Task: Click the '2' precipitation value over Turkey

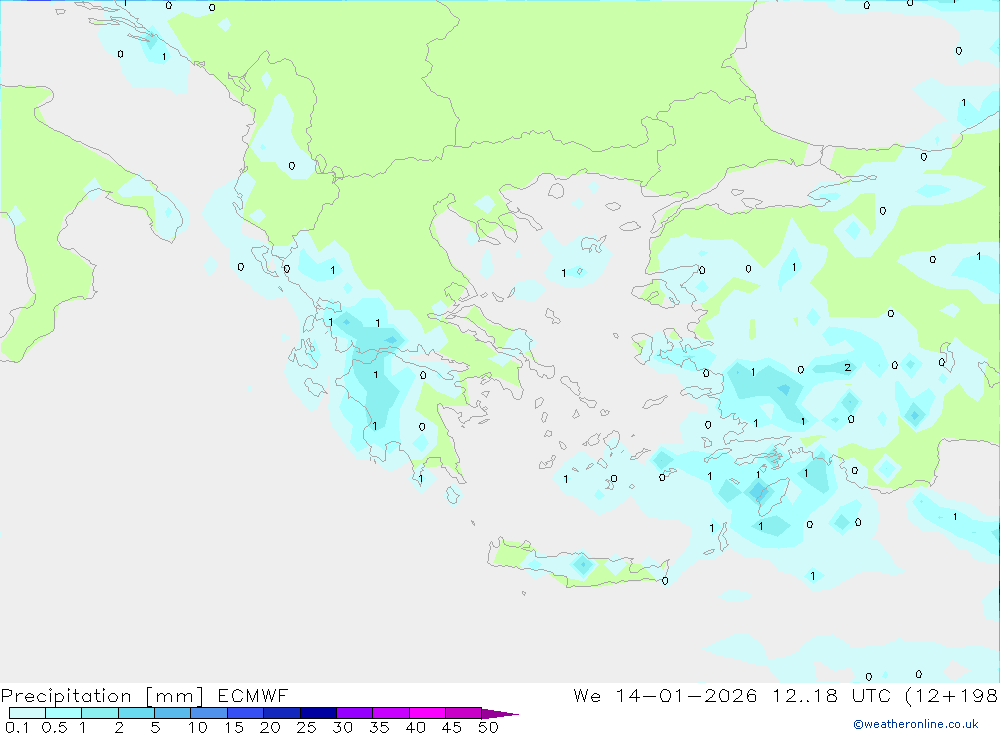Action: (x=848, y=367)
